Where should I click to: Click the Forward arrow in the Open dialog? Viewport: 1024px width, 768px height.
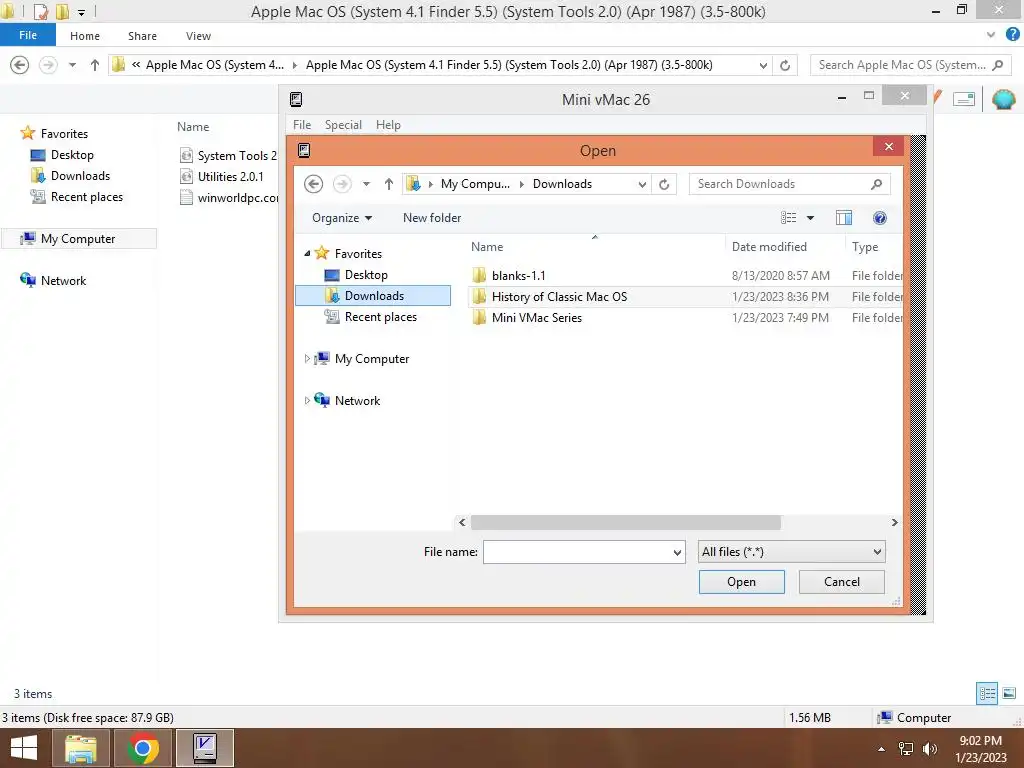(342, 184)
